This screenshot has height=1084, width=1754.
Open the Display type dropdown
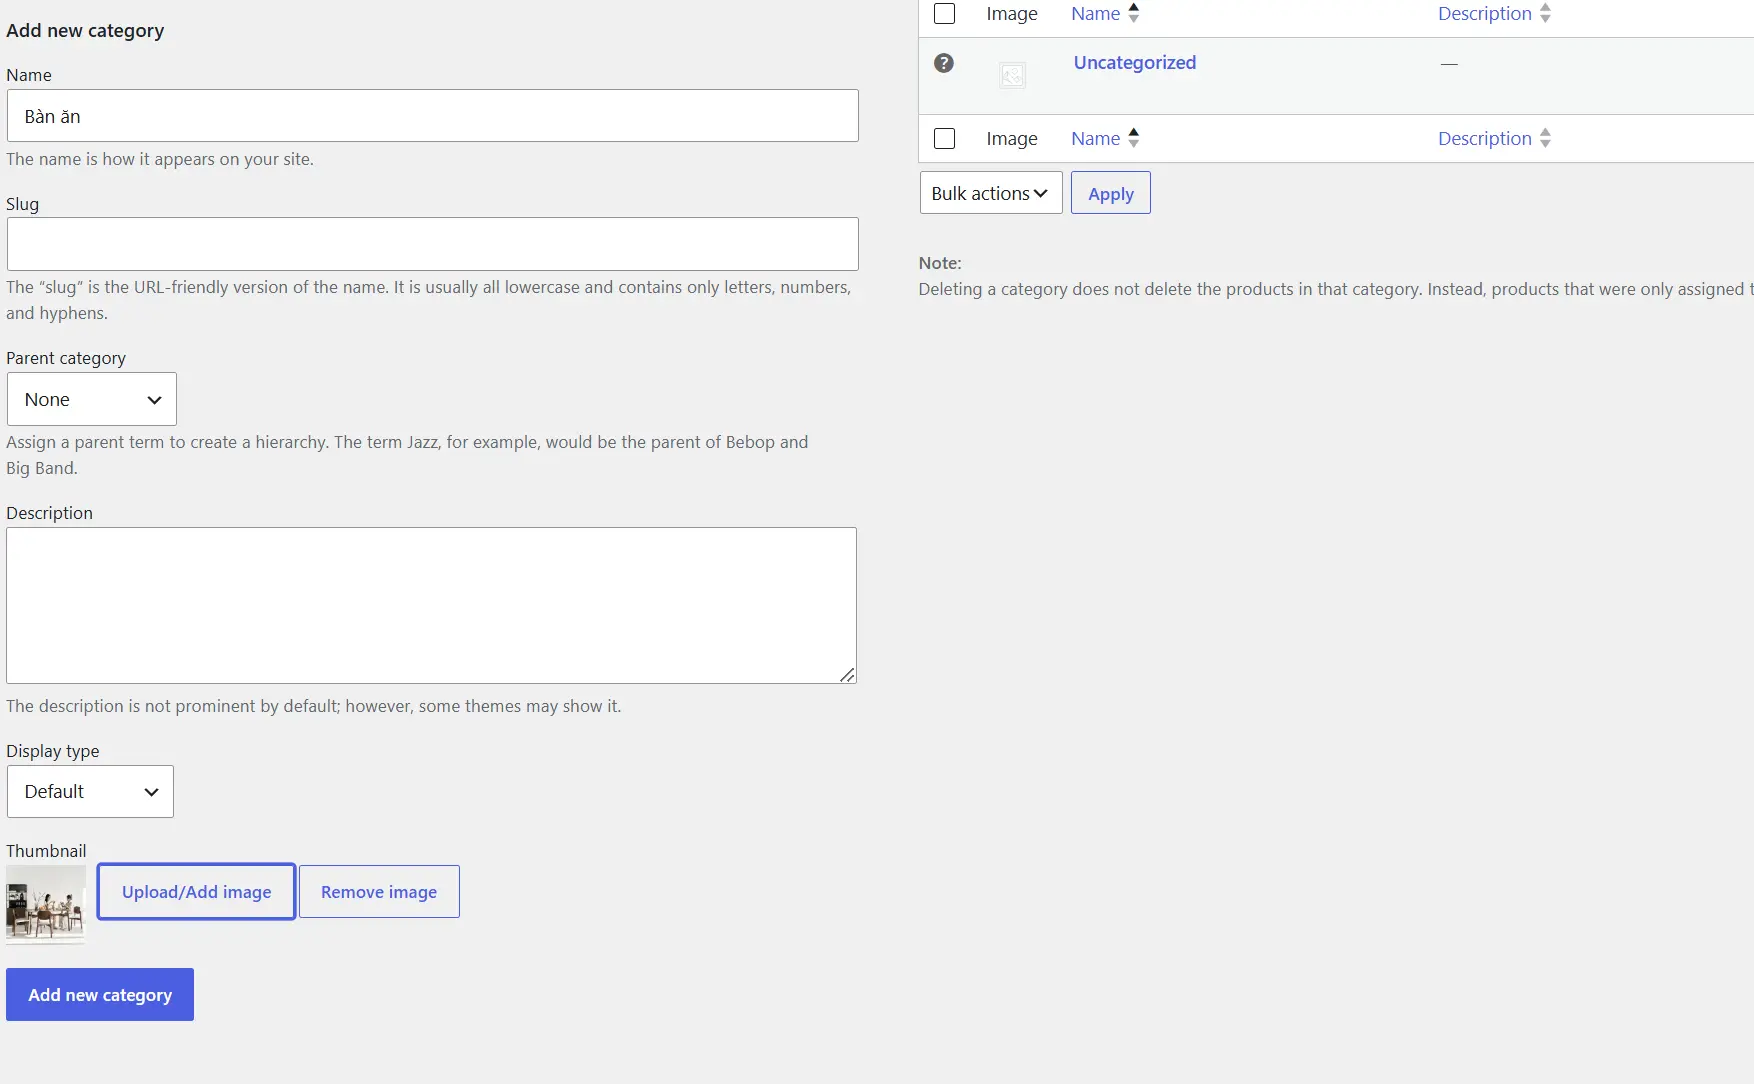pyautogui.click(x=90, y=791)
